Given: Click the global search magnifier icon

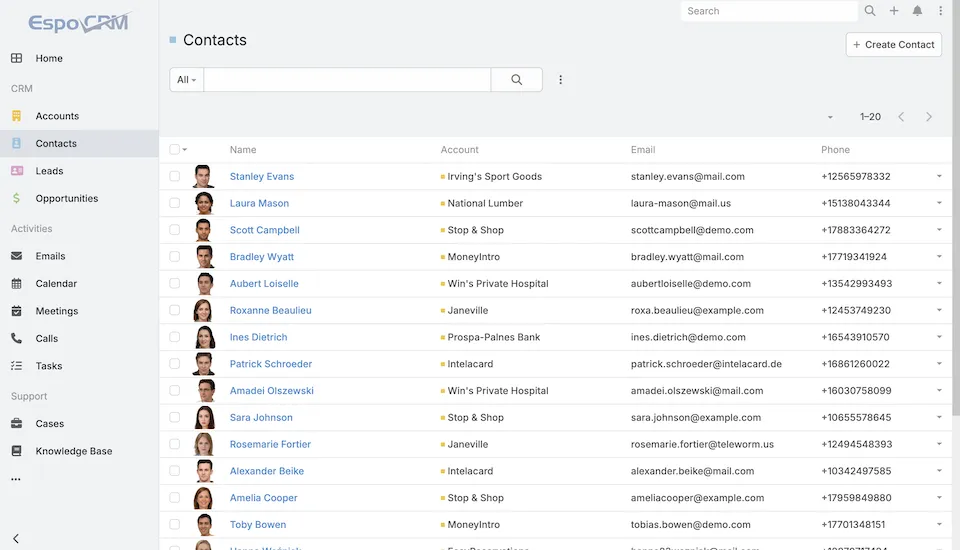Looking at the screenshot, I should (x=870, y=11).
